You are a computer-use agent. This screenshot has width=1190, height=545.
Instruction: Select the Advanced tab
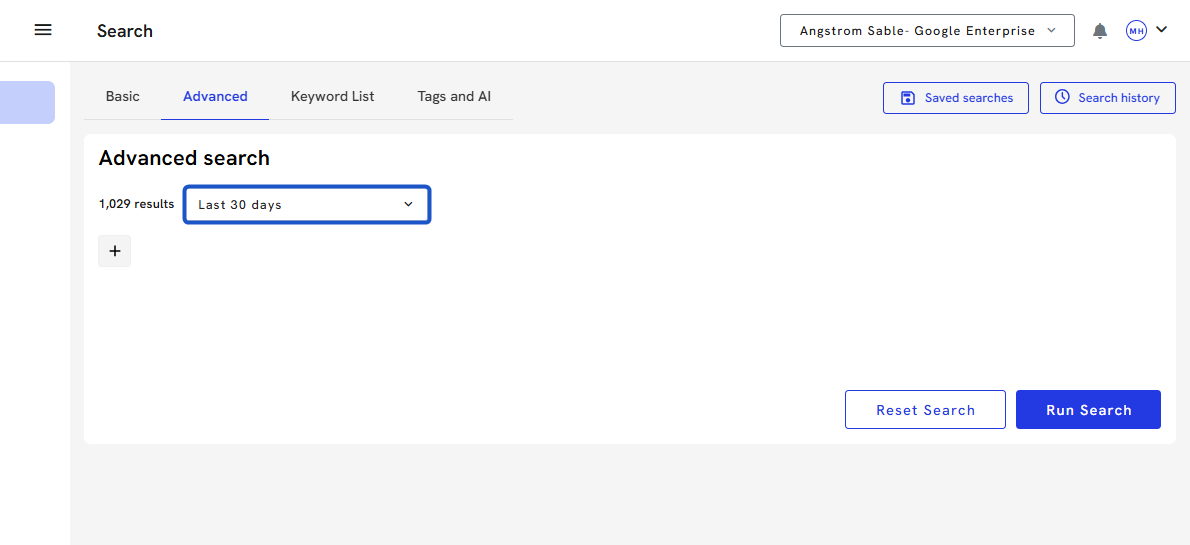(215, 97)
